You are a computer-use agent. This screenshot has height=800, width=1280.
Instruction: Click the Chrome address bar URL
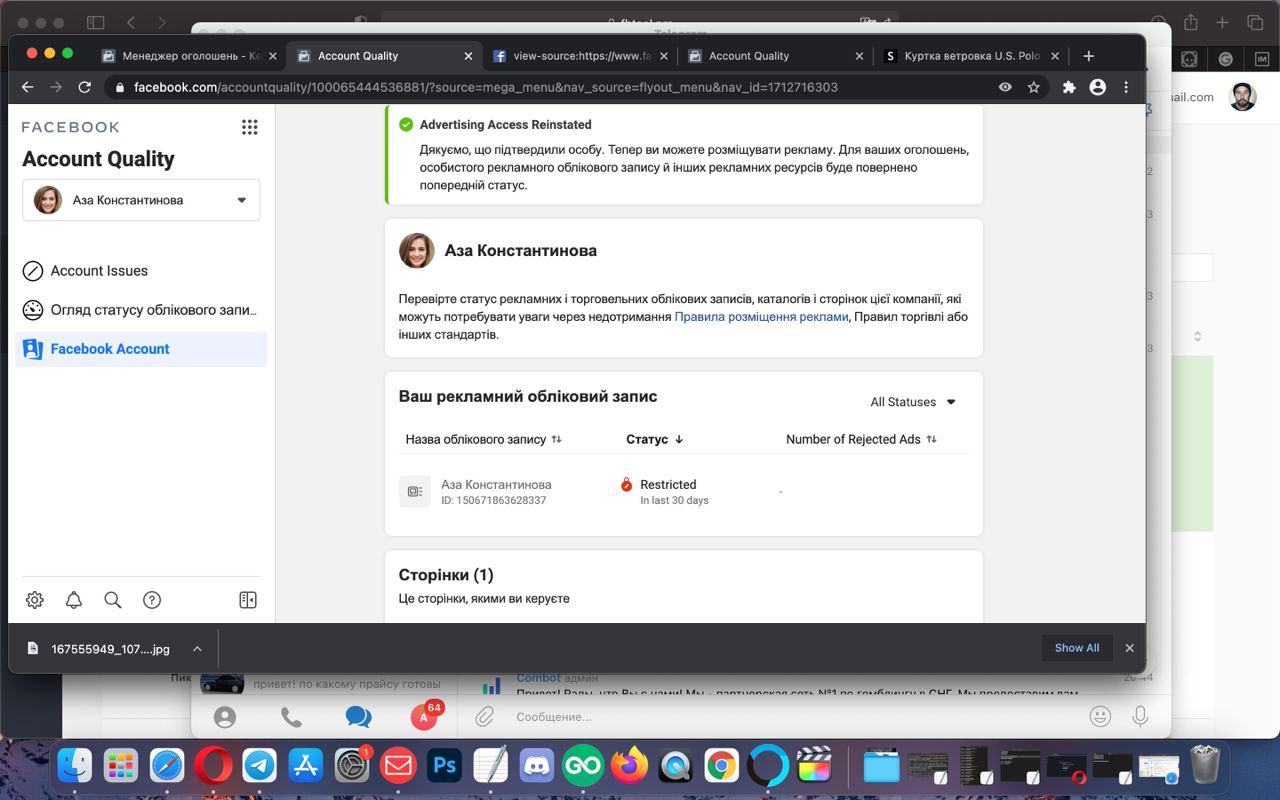pos(486,87)
